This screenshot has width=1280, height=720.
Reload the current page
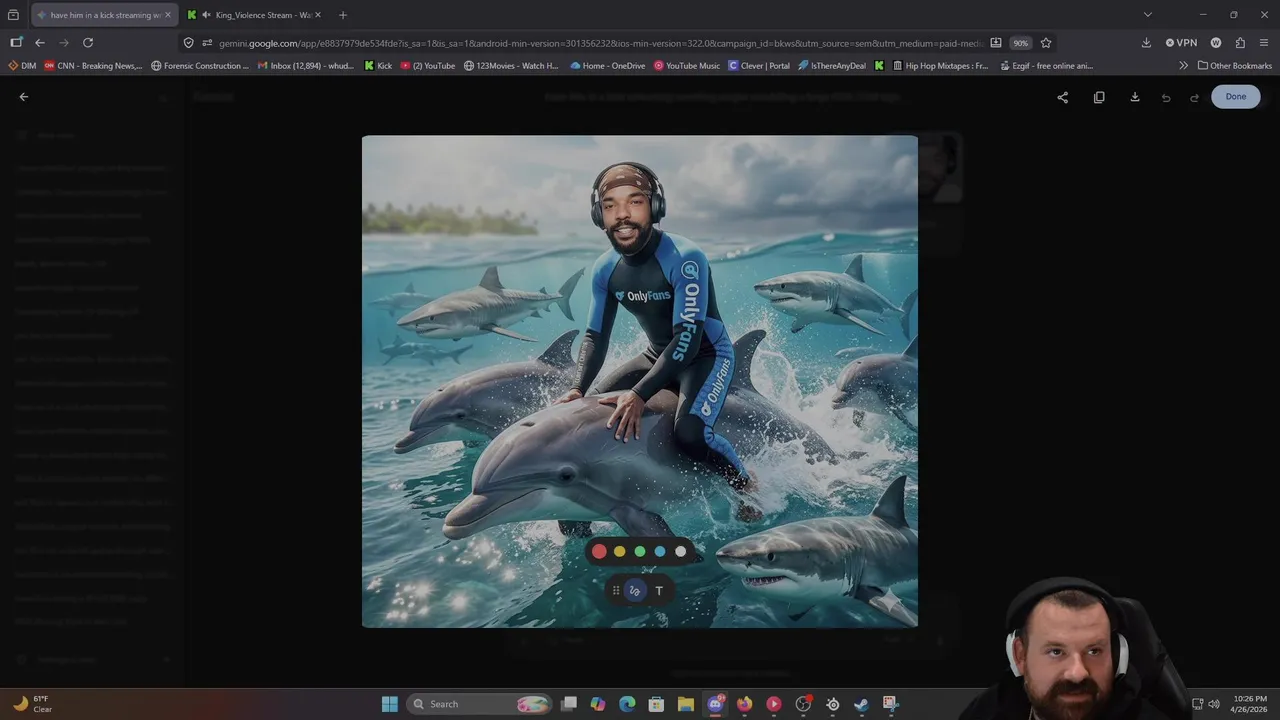88,43
